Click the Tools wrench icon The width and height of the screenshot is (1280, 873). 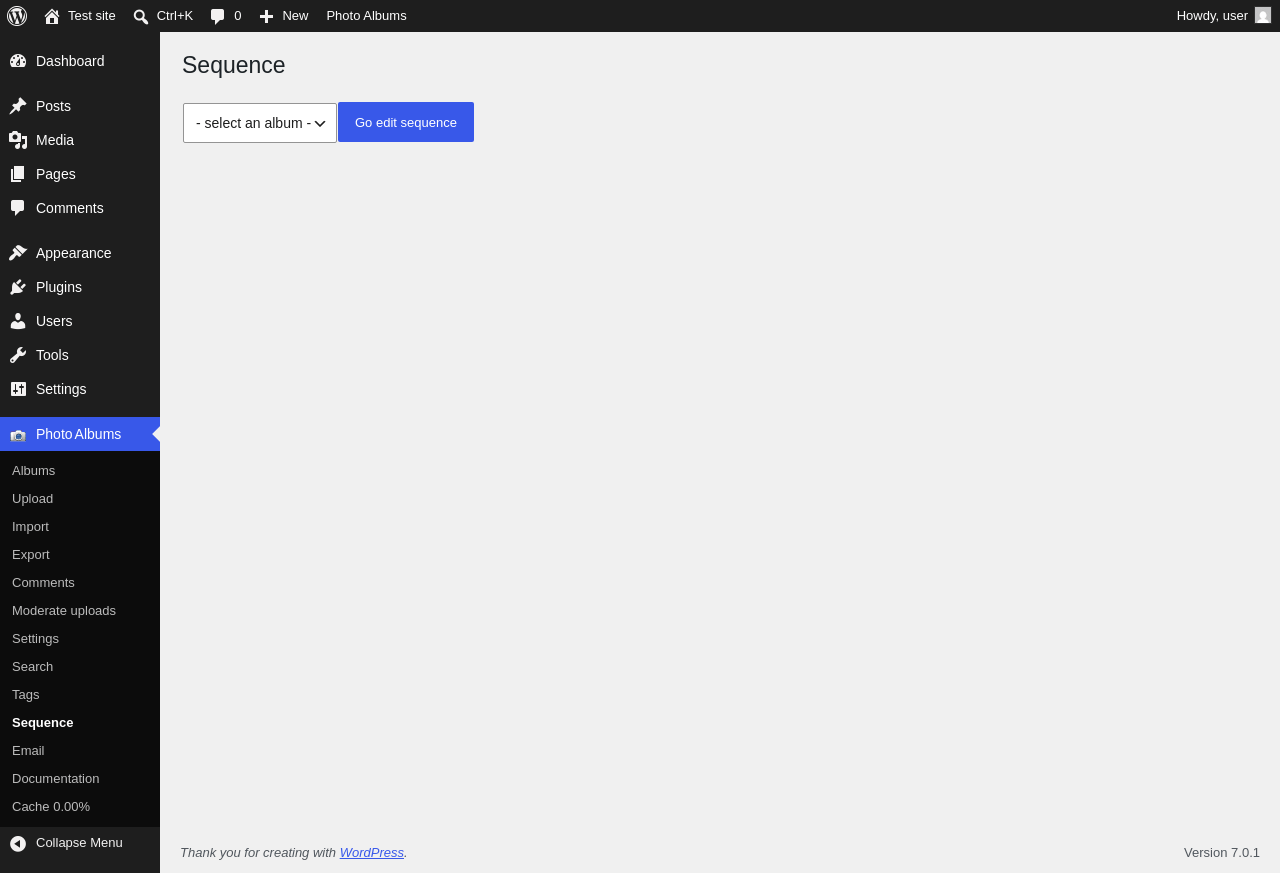pos(18,355)
